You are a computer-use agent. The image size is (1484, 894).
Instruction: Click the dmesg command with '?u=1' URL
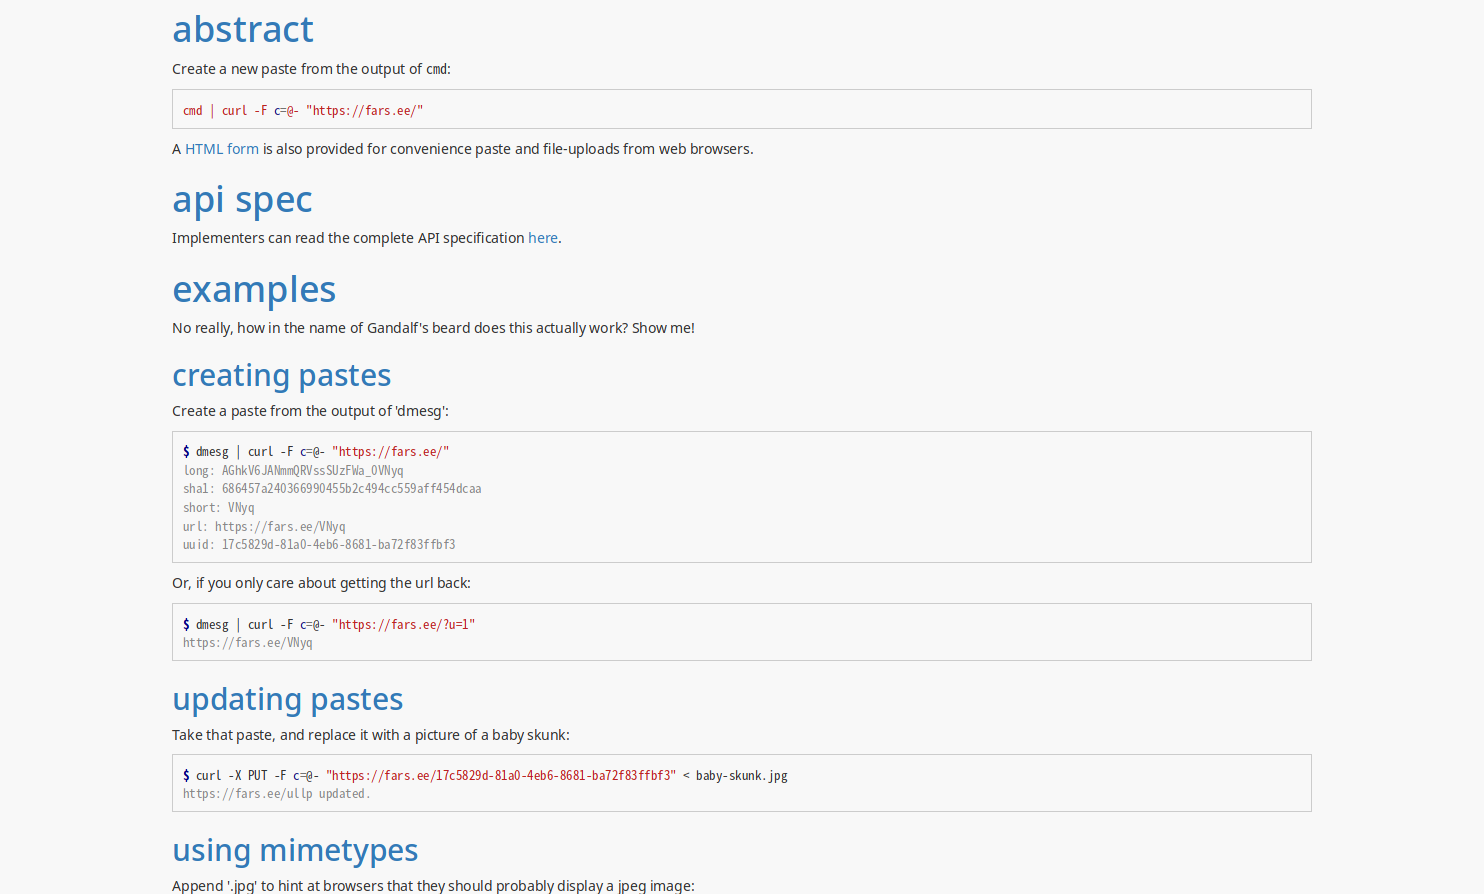pos(329,625)
